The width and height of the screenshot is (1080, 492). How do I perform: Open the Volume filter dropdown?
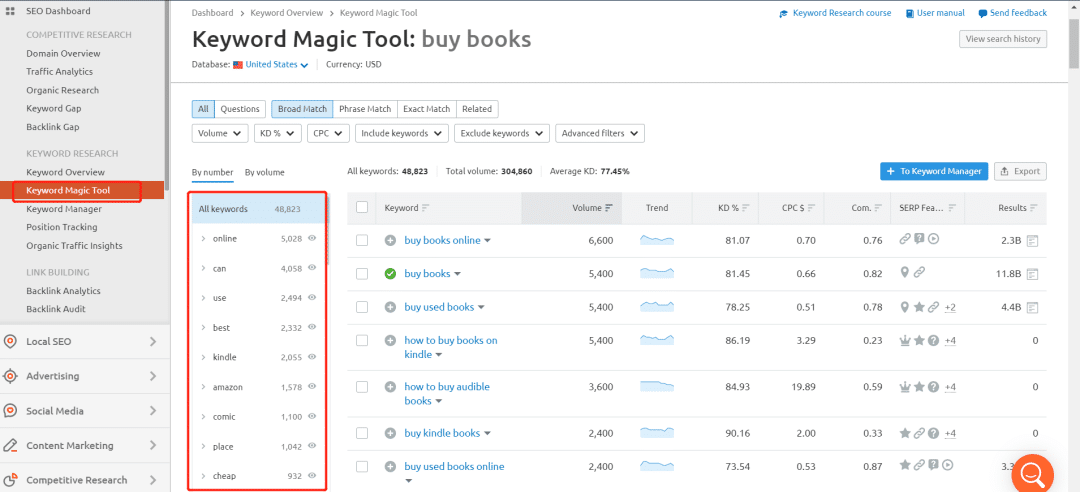point(219,133)
